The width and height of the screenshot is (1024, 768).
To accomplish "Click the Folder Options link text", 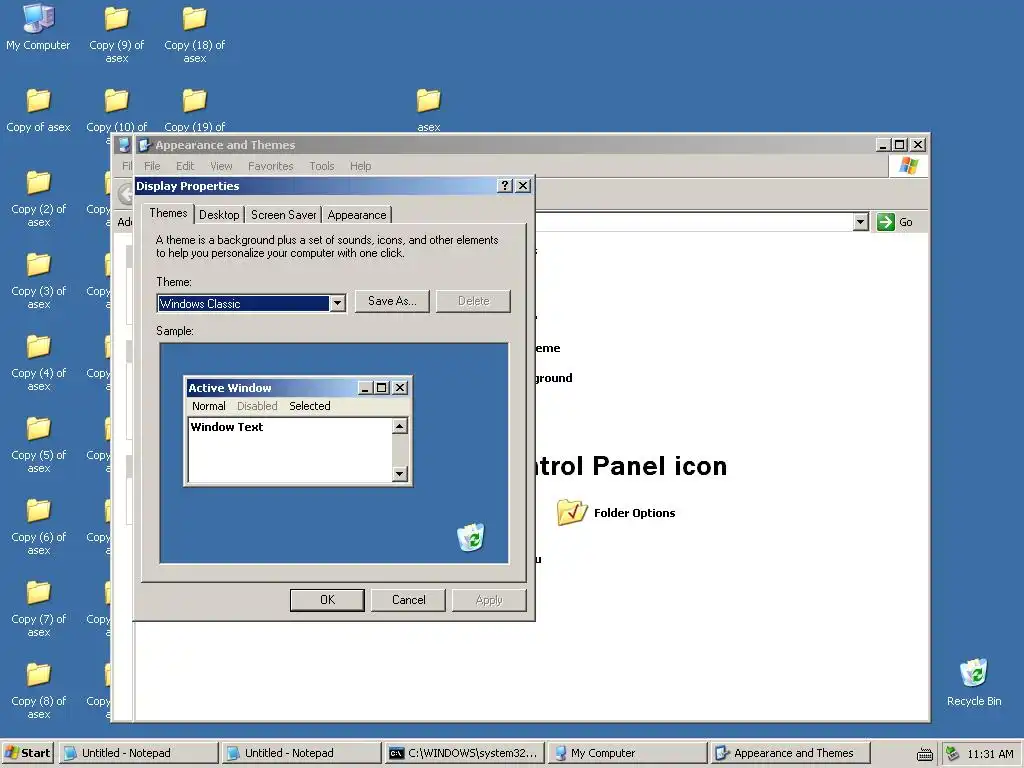I will coord(634,513).
